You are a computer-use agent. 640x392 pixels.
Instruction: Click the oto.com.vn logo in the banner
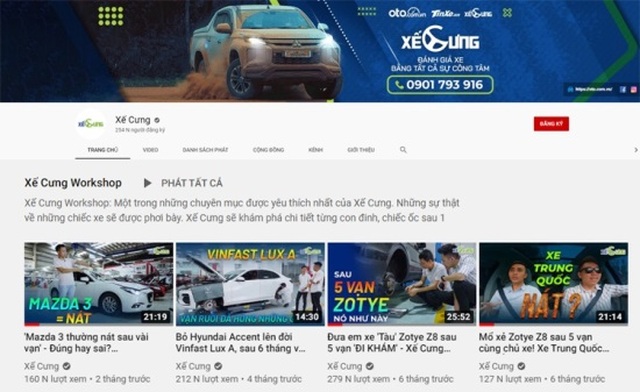407,13
